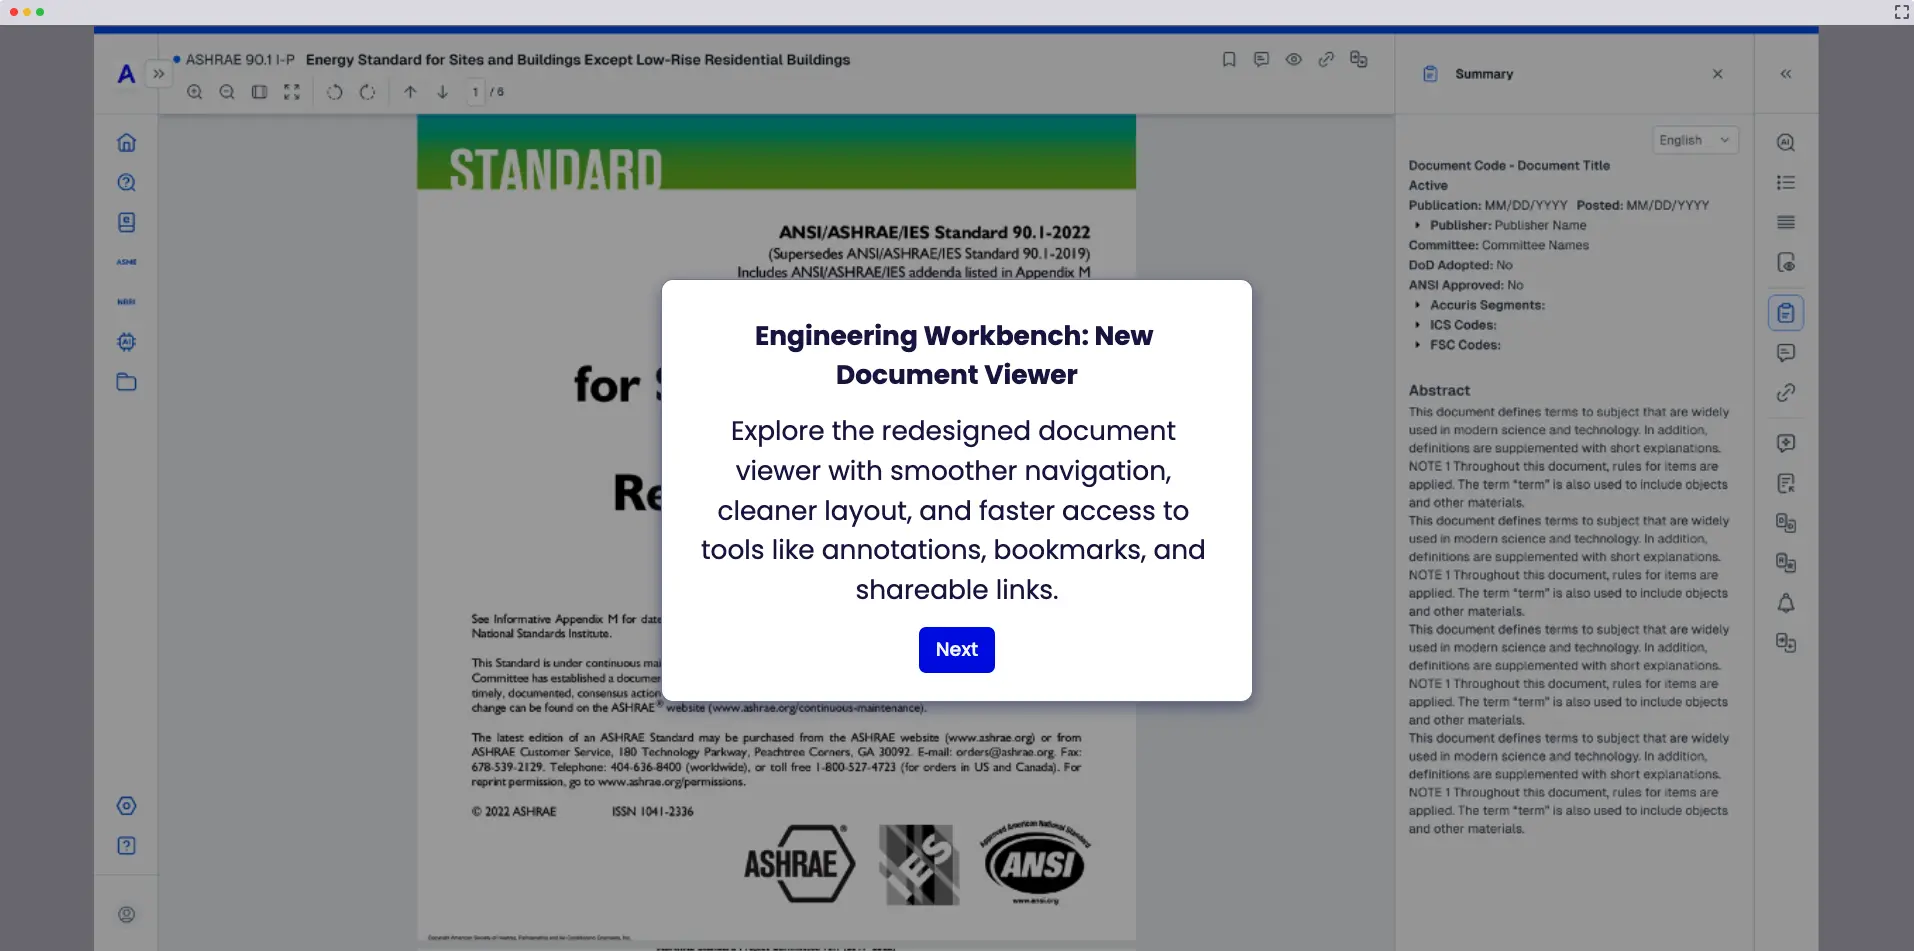This screenshot has height=951, width=1914.
Task: Click the 'ASHRAE 90.1 I-P' document code
Action: coord(240,60)
